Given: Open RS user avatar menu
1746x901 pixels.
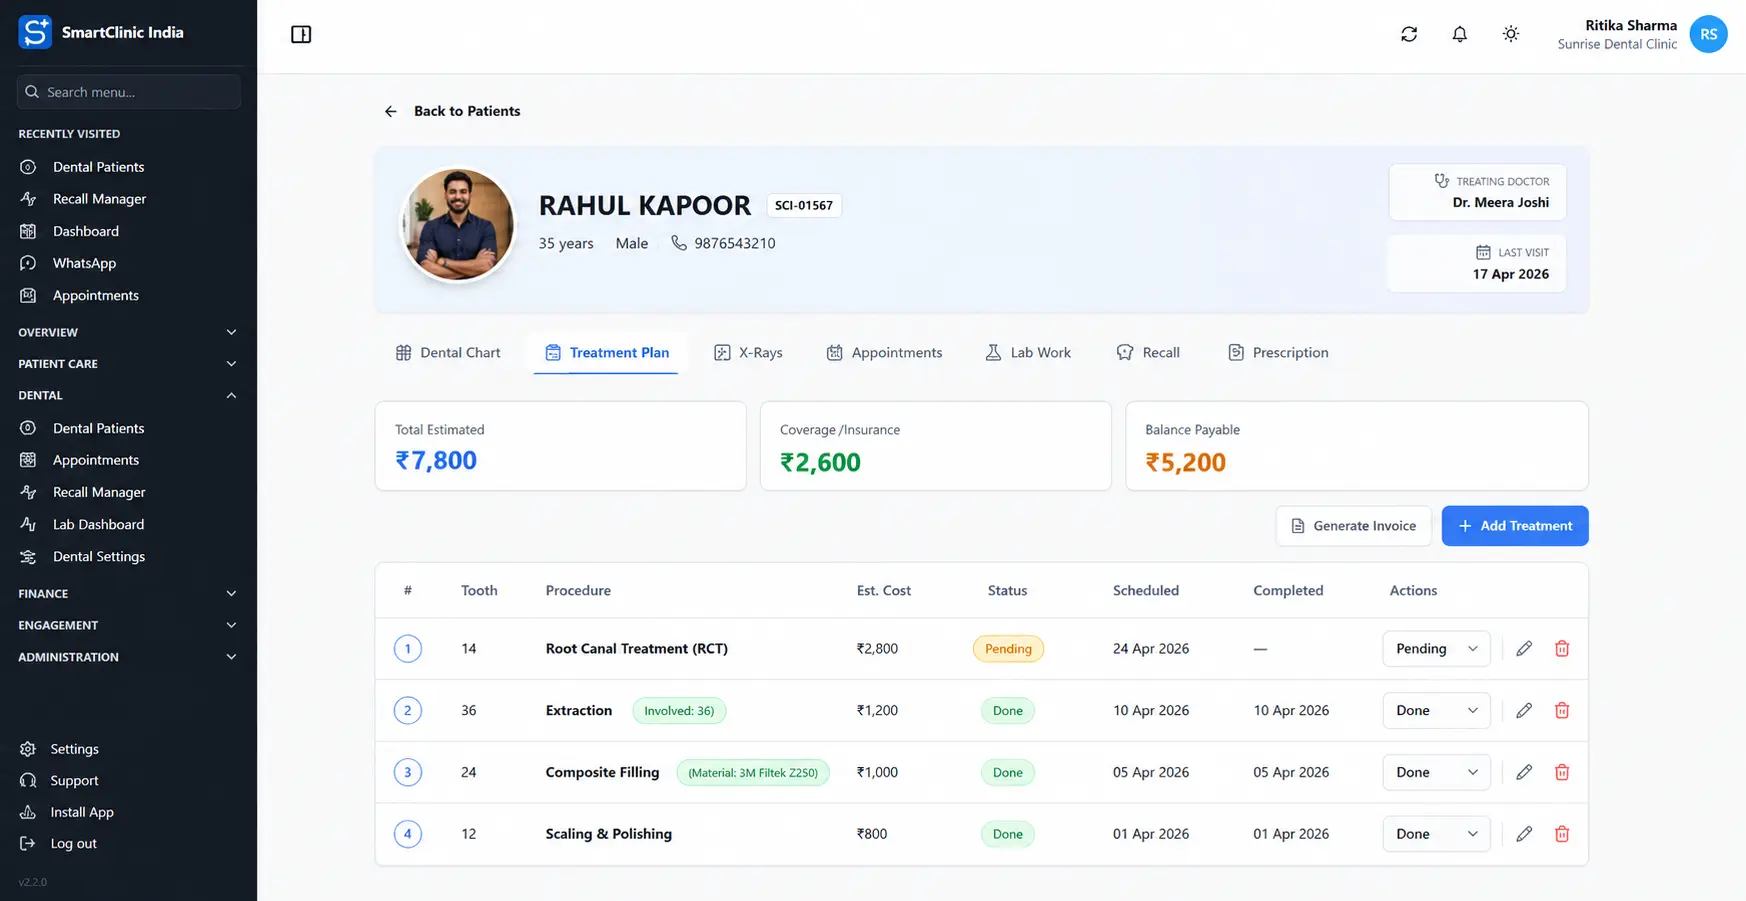Looking at the screenshot, I should click(x=1708, y=34).
